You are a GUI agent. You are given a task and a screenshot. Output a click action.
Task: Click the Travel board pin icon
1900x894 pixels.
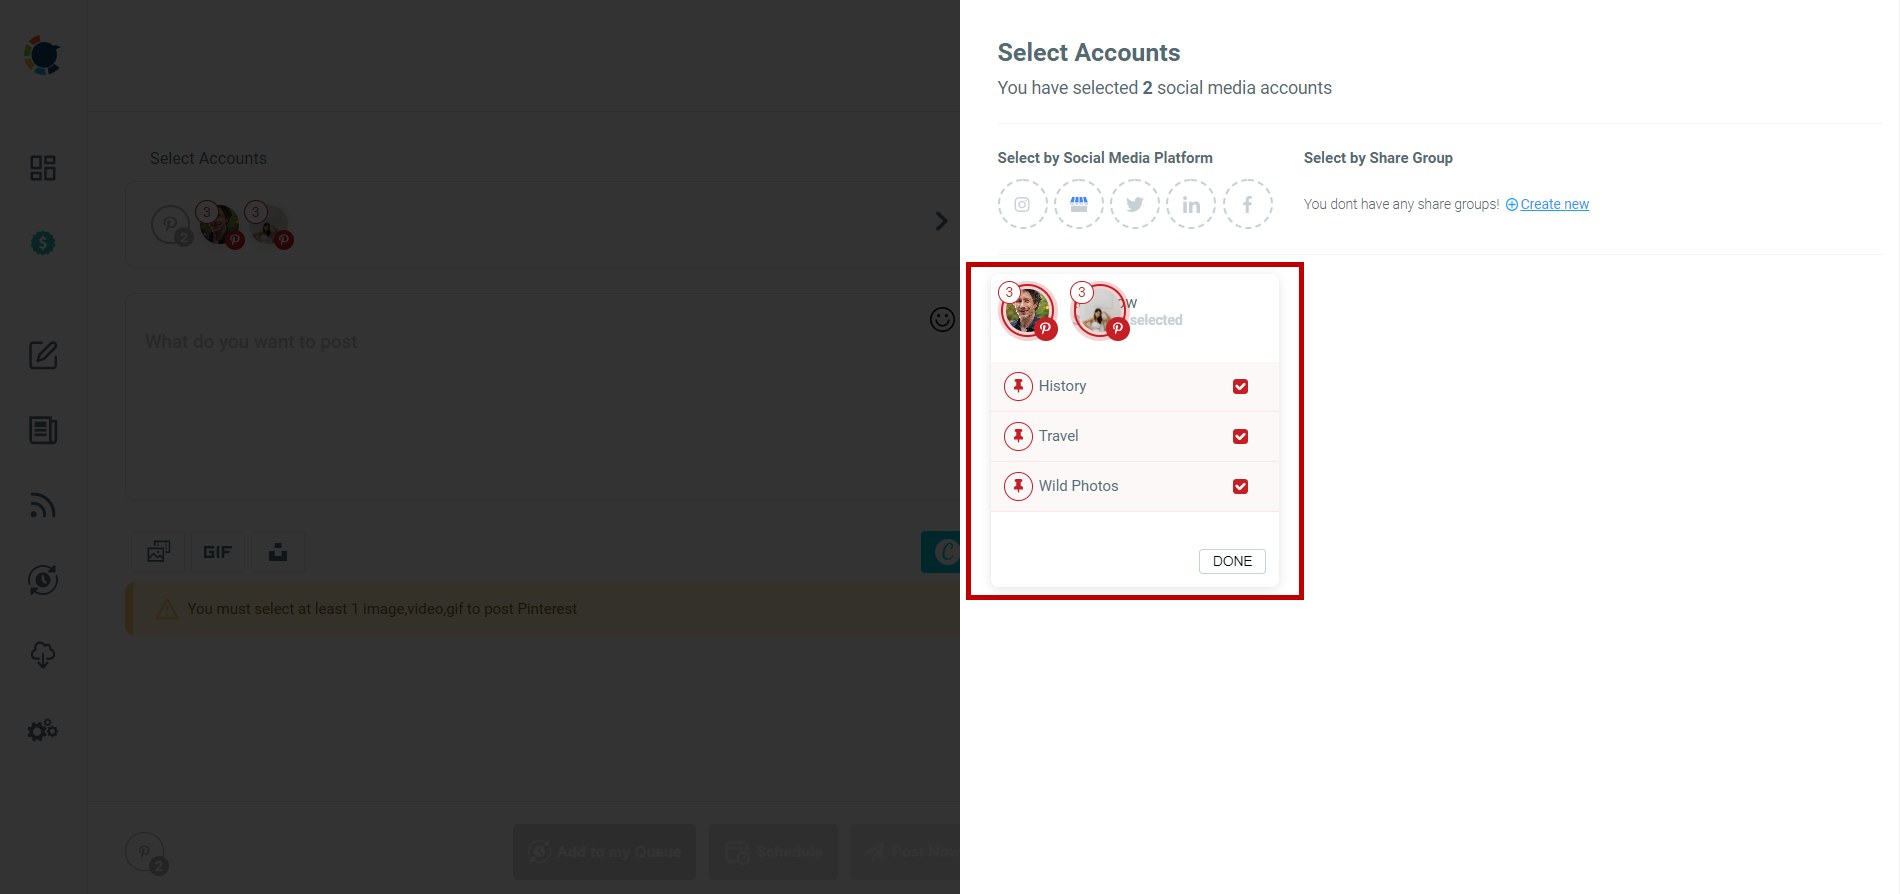(1018, 436)
